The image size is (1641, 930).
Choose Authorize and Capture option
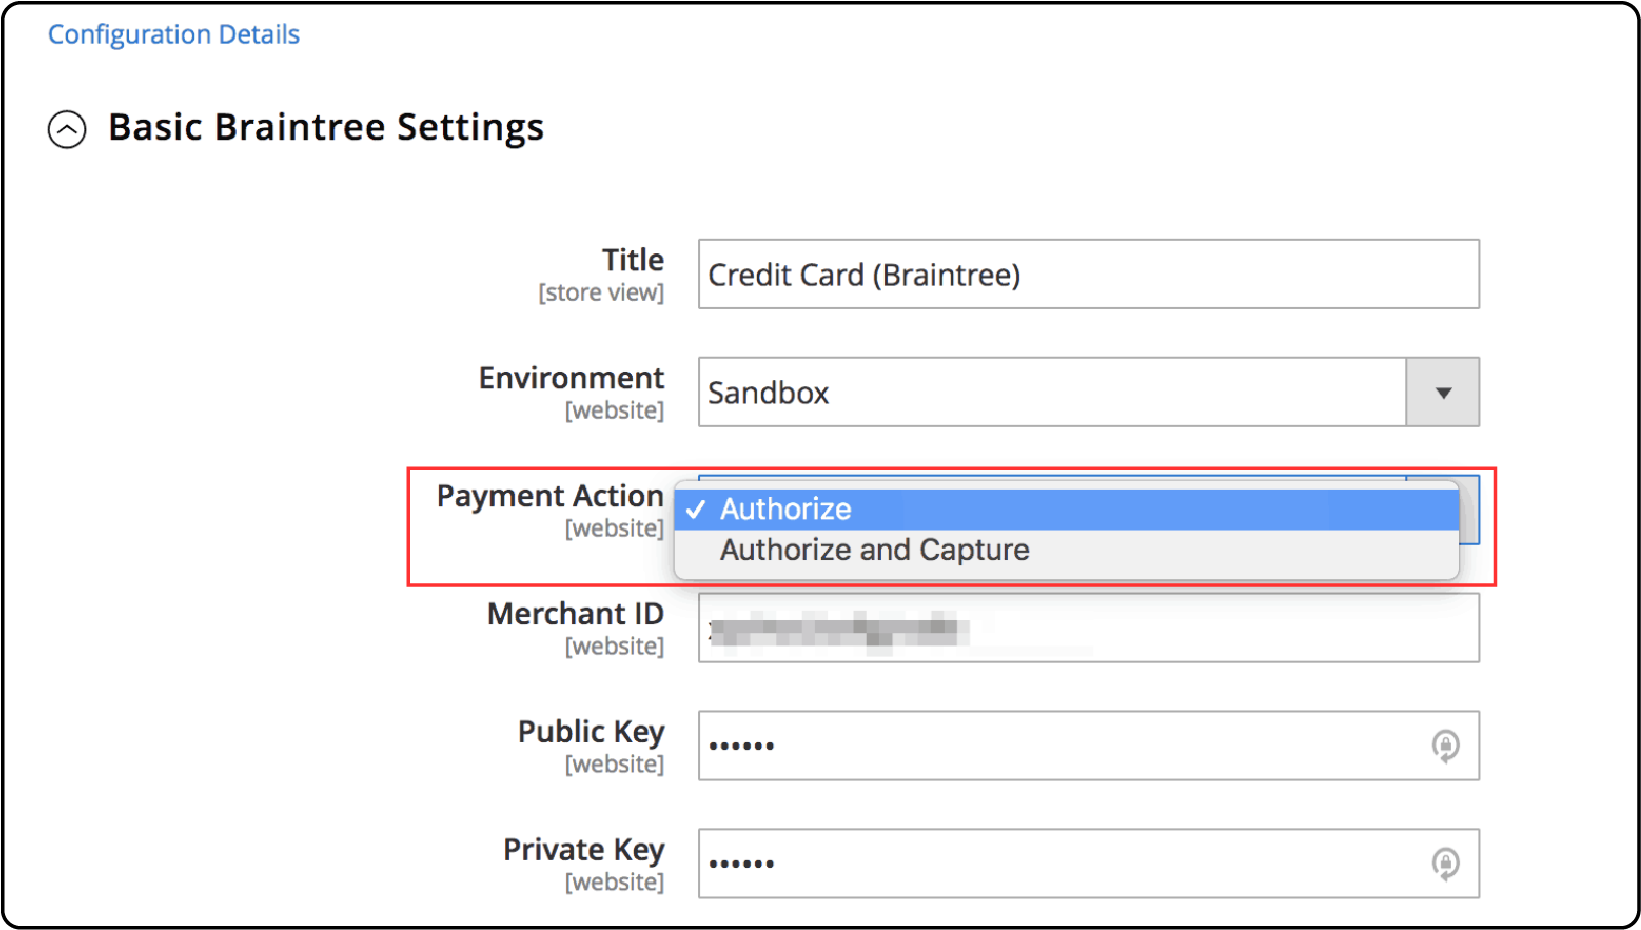[x=1067, y=550]
